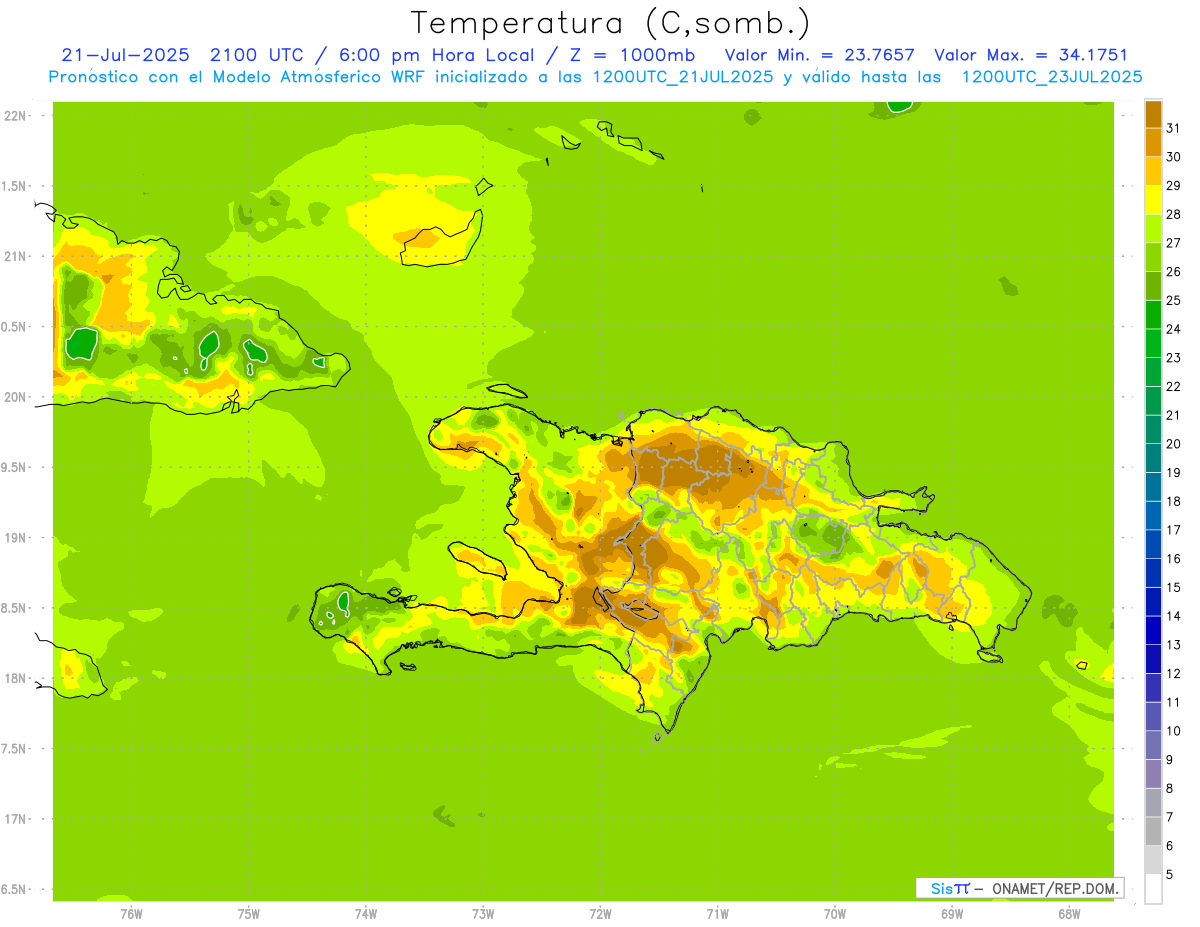This screenshot has height=927, width=1200.
Task: Click the blue legend band between 15 and 16
Action: point(1153,572)
